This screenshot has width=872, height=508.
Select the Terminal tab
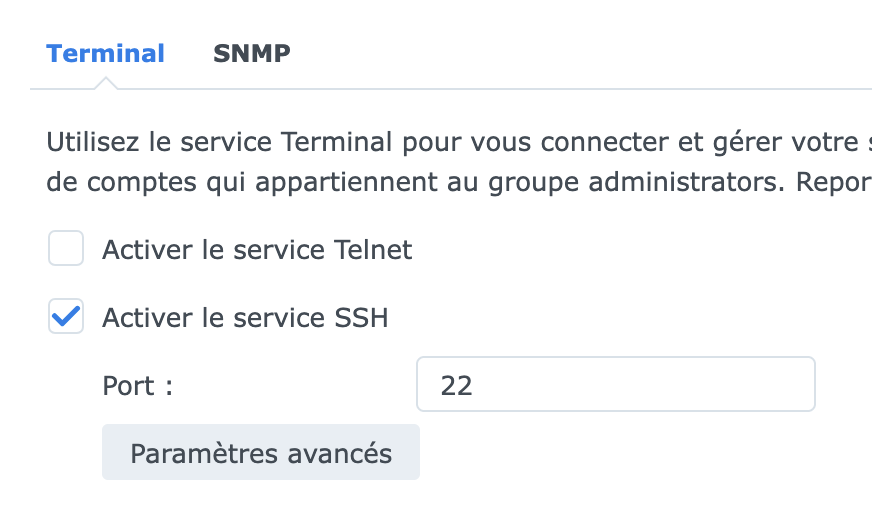[105, 54]
